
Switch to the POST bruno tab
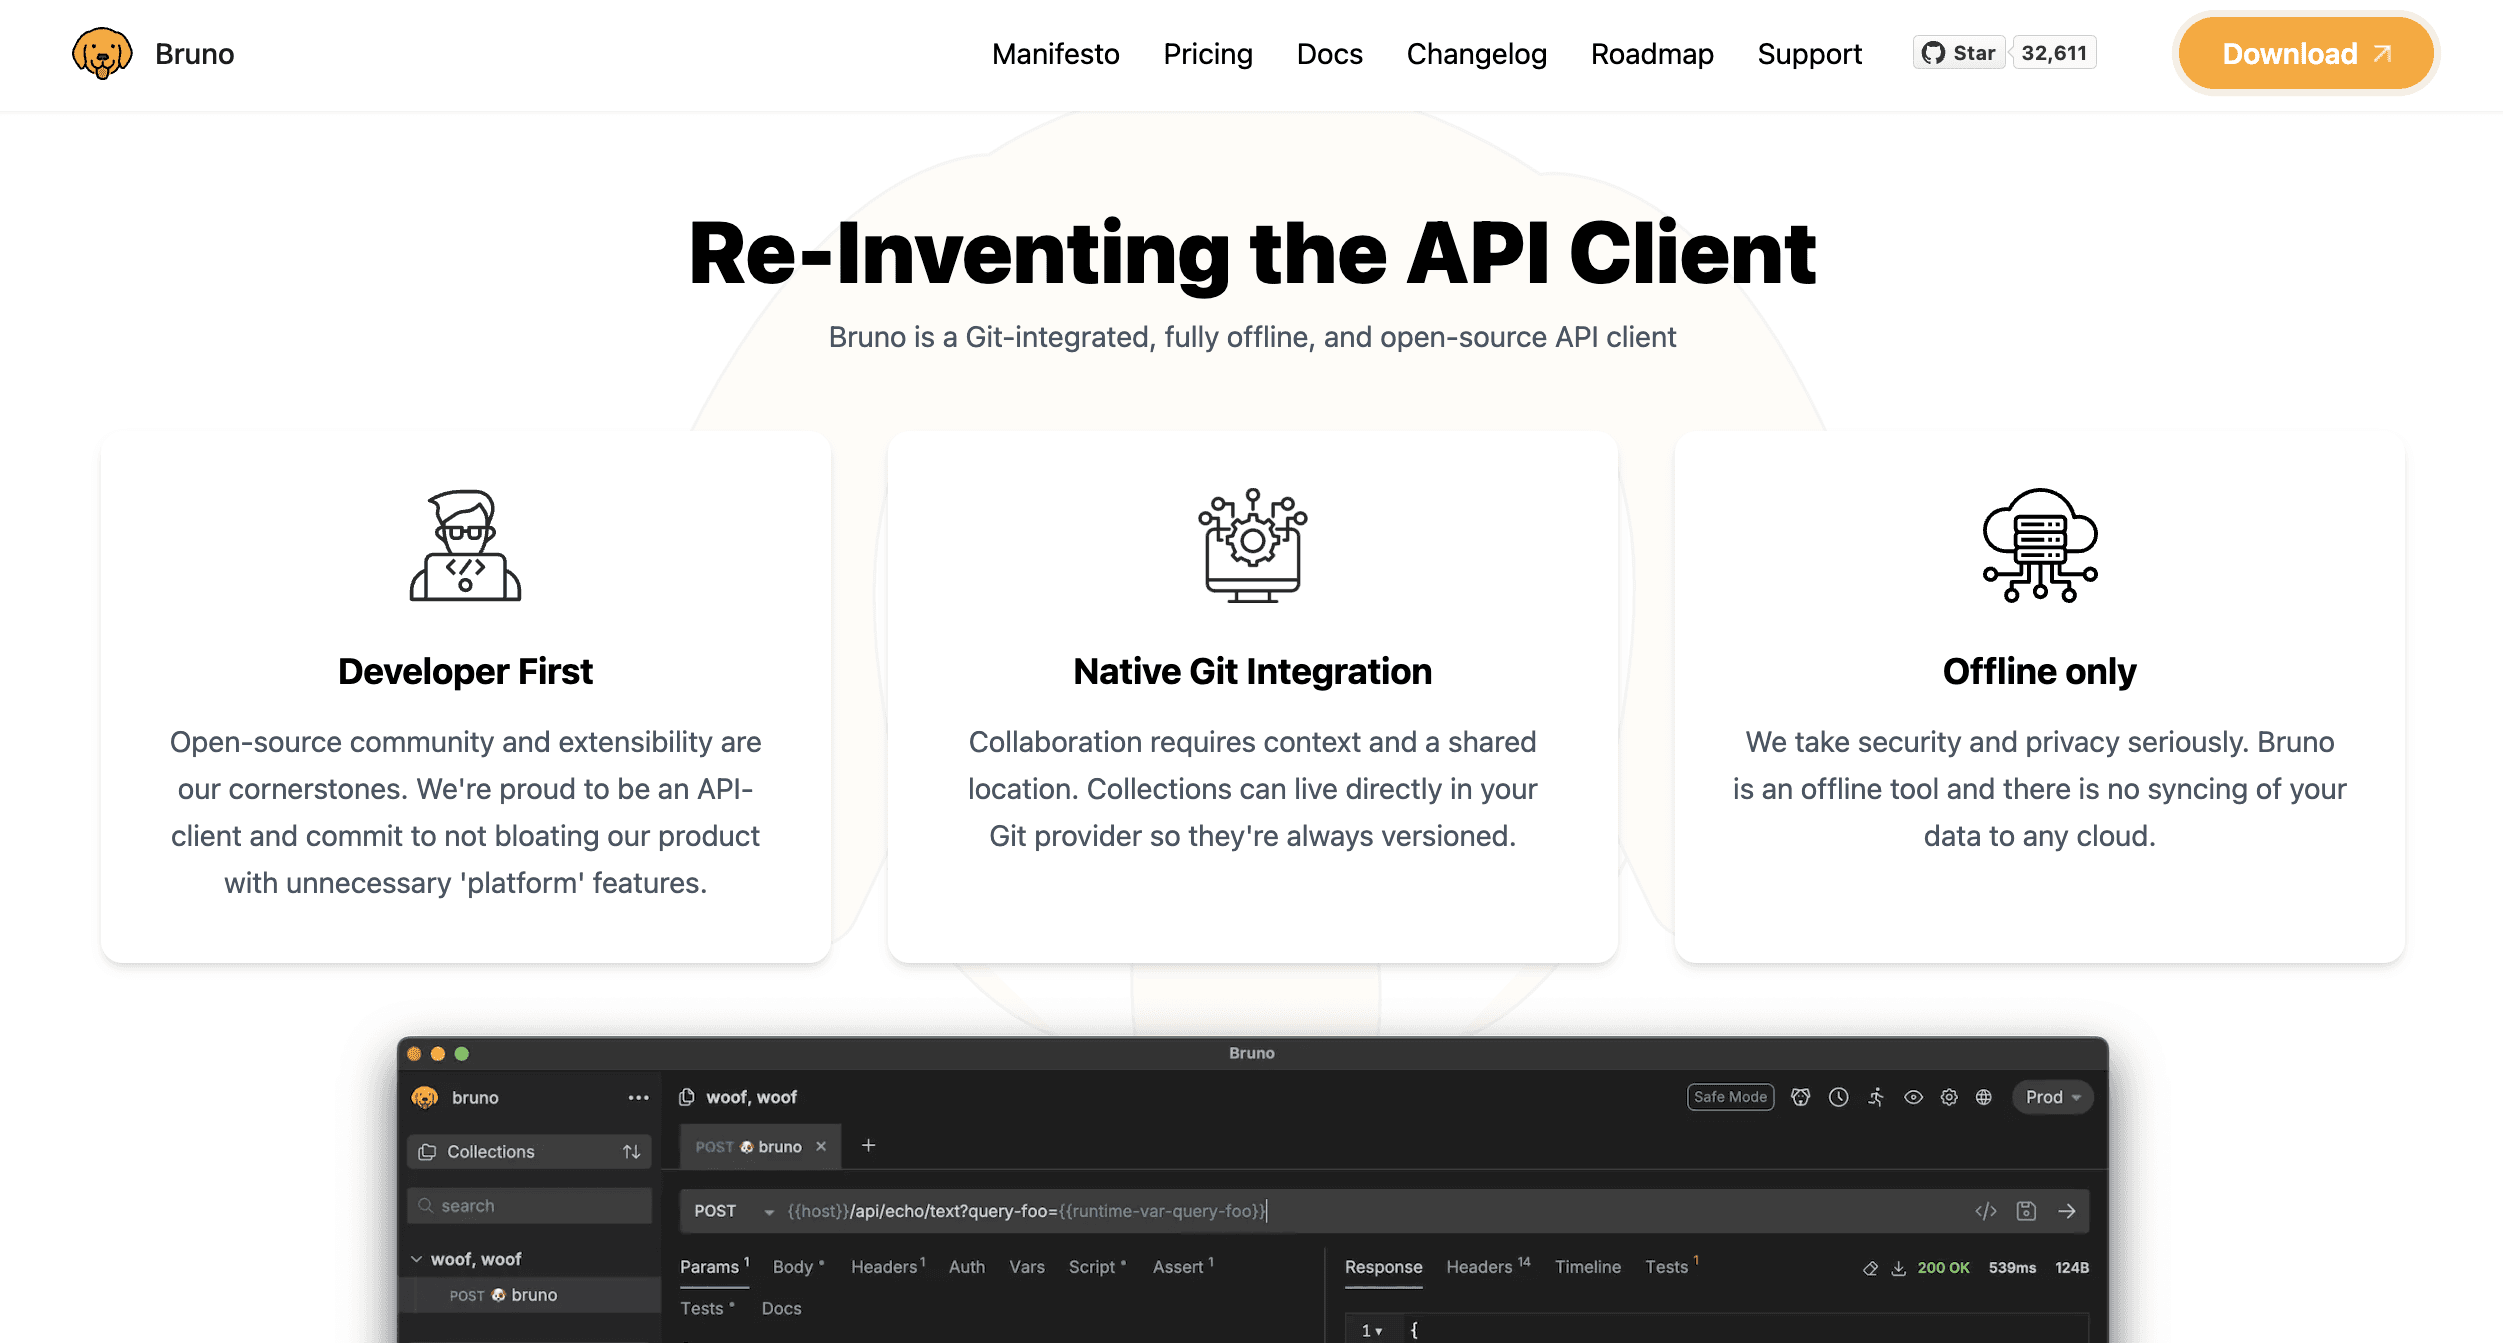[760, 1146]
